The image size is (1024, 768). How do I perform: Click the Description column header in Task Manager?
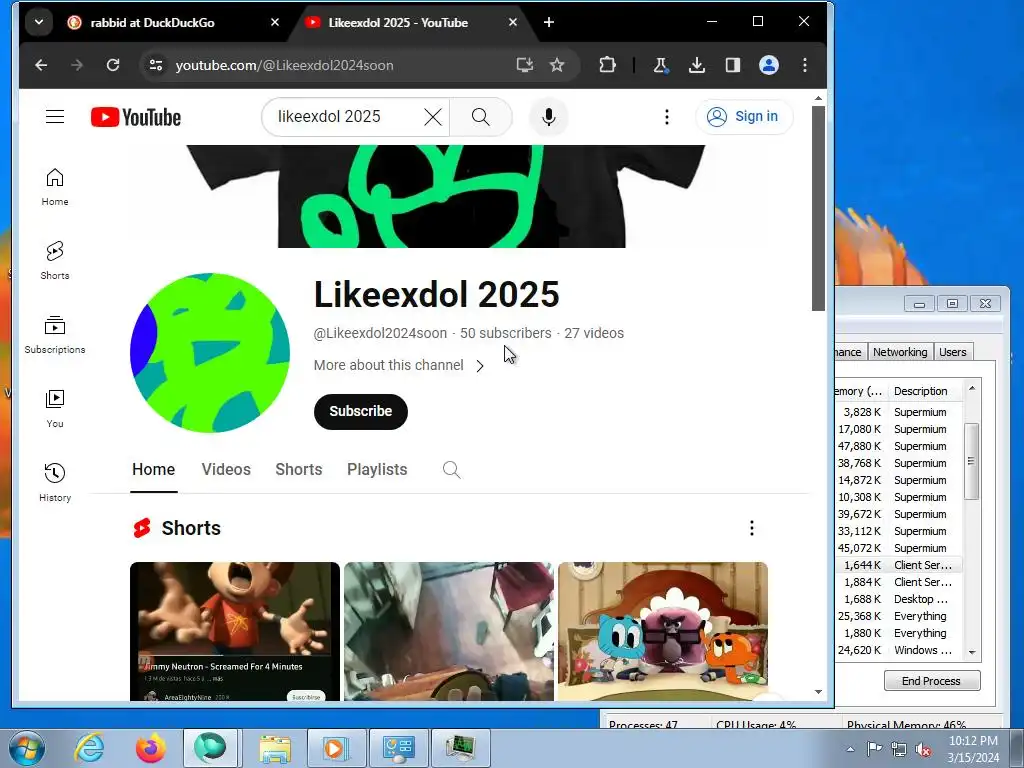coord(923,391)
